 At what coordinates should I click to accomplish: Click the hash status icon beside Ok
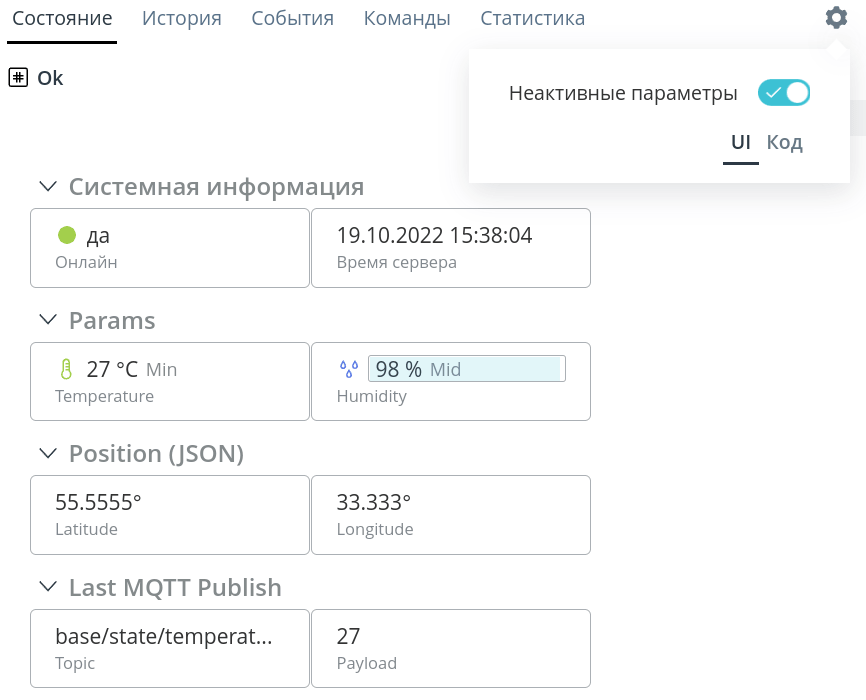18,77
